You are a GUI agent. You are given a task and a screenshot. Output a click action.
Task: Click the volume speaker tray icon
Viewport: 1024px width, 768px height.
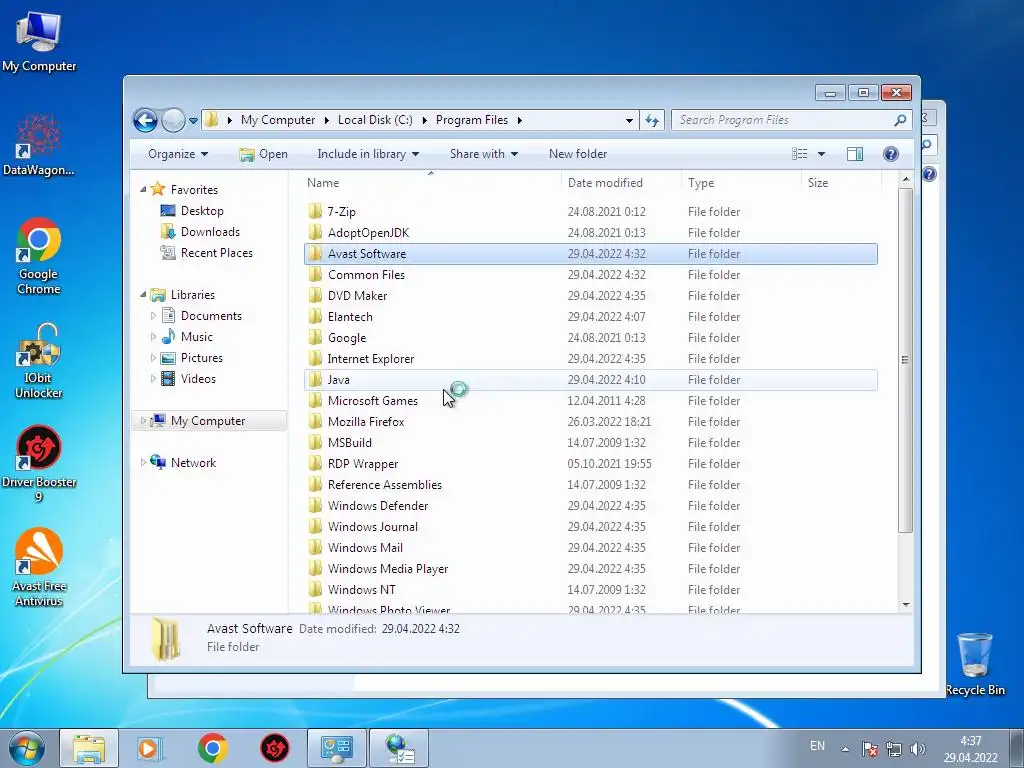pyautogui.click(x=918, y=749)
